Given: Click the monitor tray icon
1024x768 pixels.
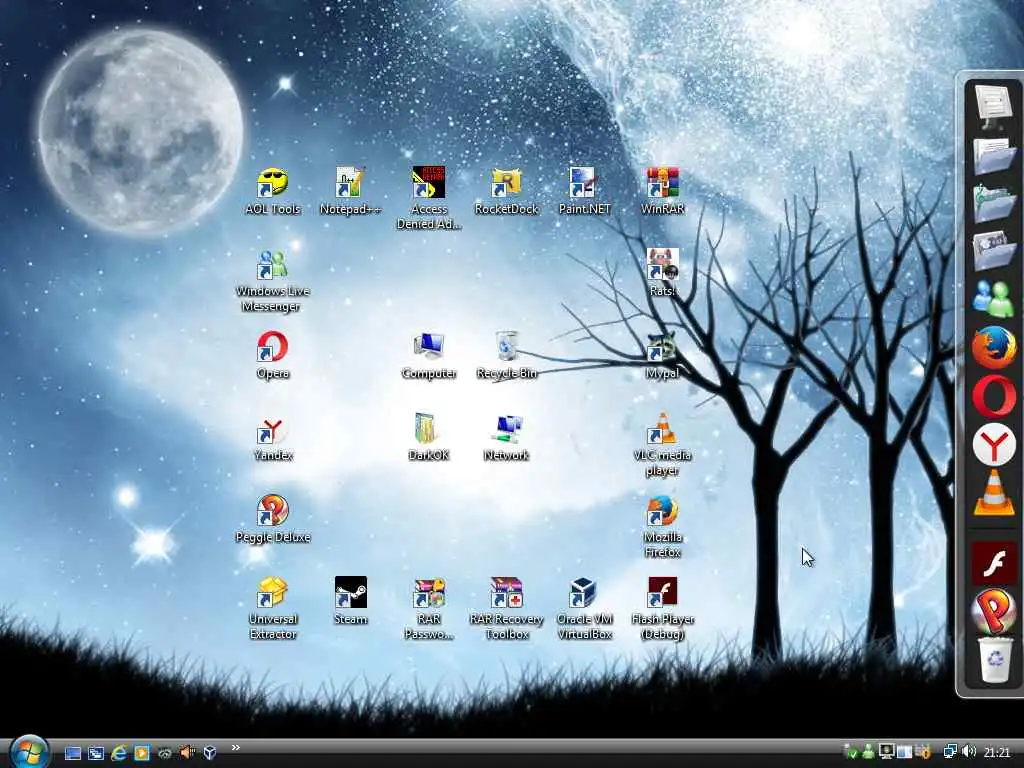Looking at the screenshot, I should pos(886,752).
